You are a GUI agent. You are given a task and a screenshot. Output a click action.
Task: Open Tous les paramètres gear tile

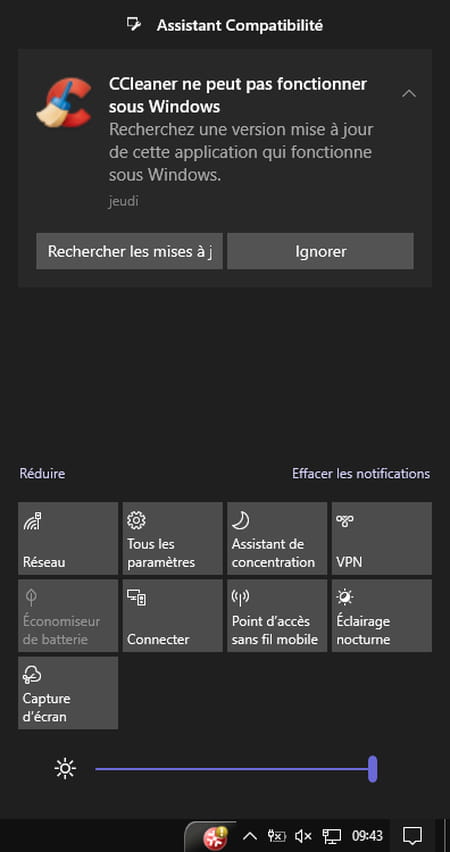coord(173,538)
